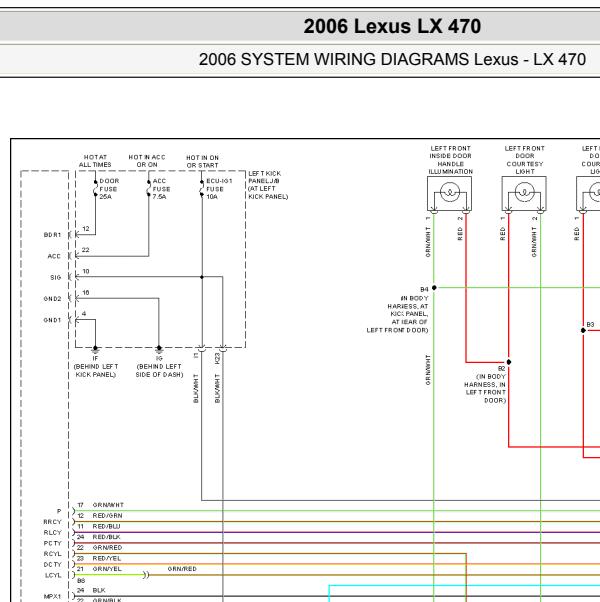The image size is (600, 602).
Task: Click the B3 splice dot
Action: [x=583, y=330]
